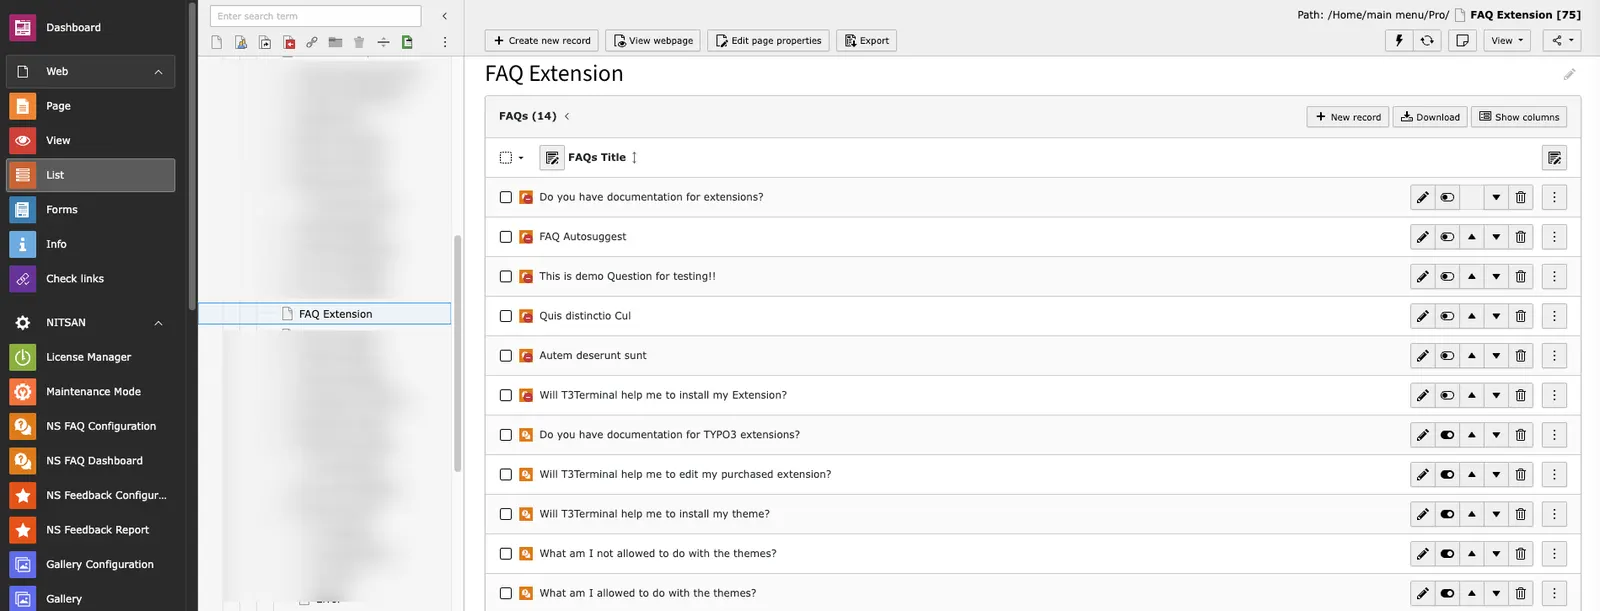
Task: Move 'This is demo Question for testing!!' down
Action: 1496,276
